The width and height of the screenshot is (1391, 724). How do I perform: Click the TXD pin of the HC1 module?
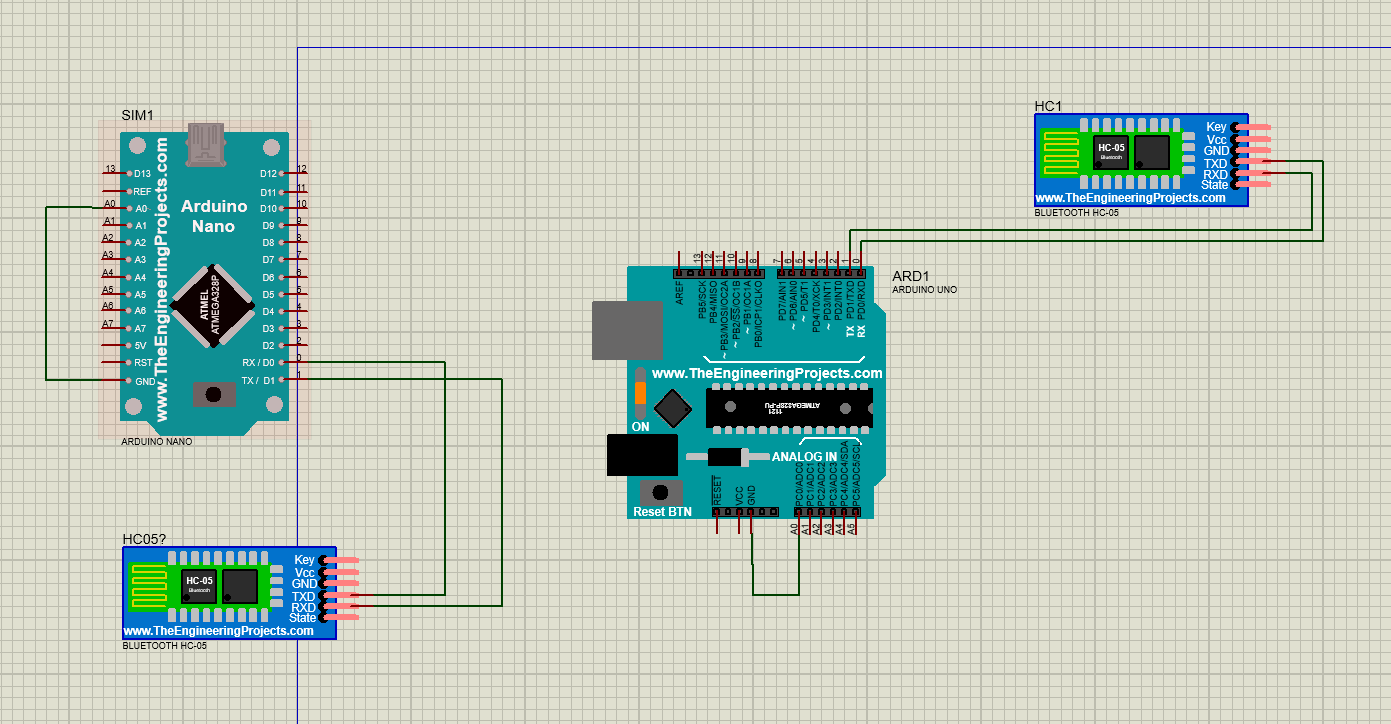pos(1253,162)
